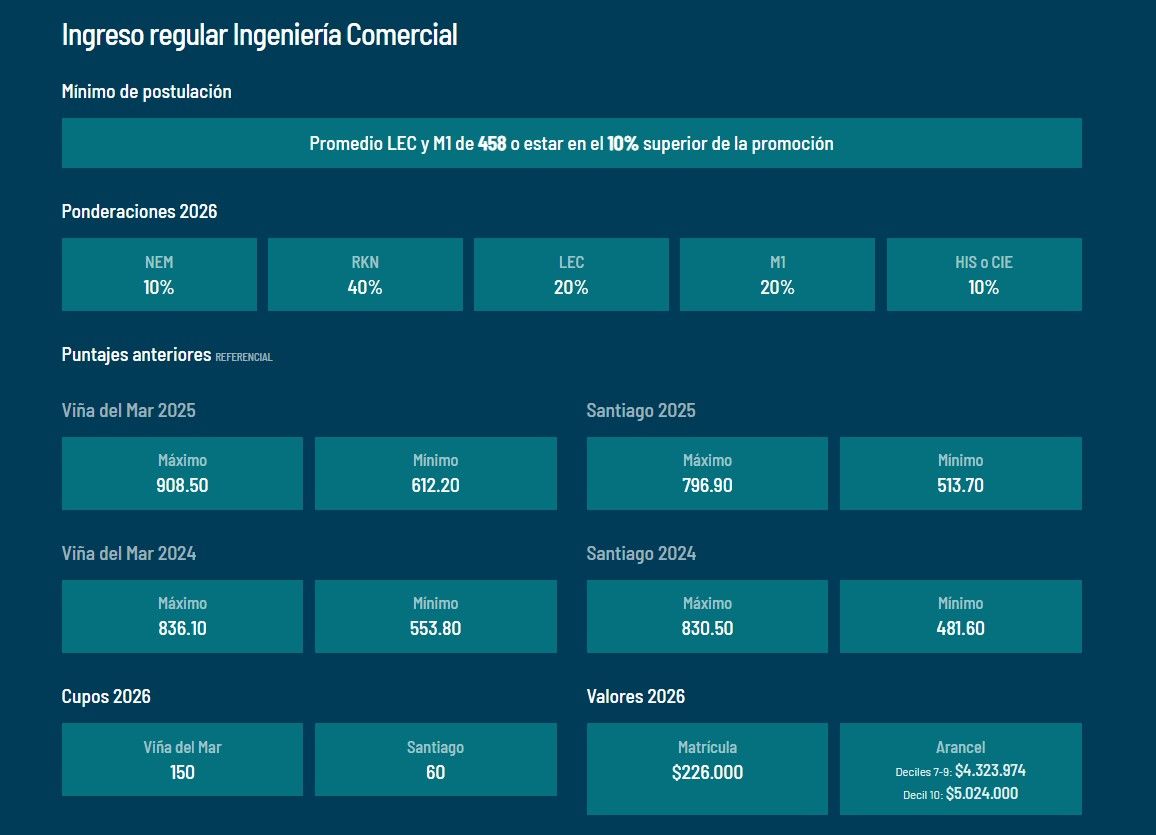Click Viña del Mar 2025 Mínimo 612.20 tile

click(x=436, y=474)
